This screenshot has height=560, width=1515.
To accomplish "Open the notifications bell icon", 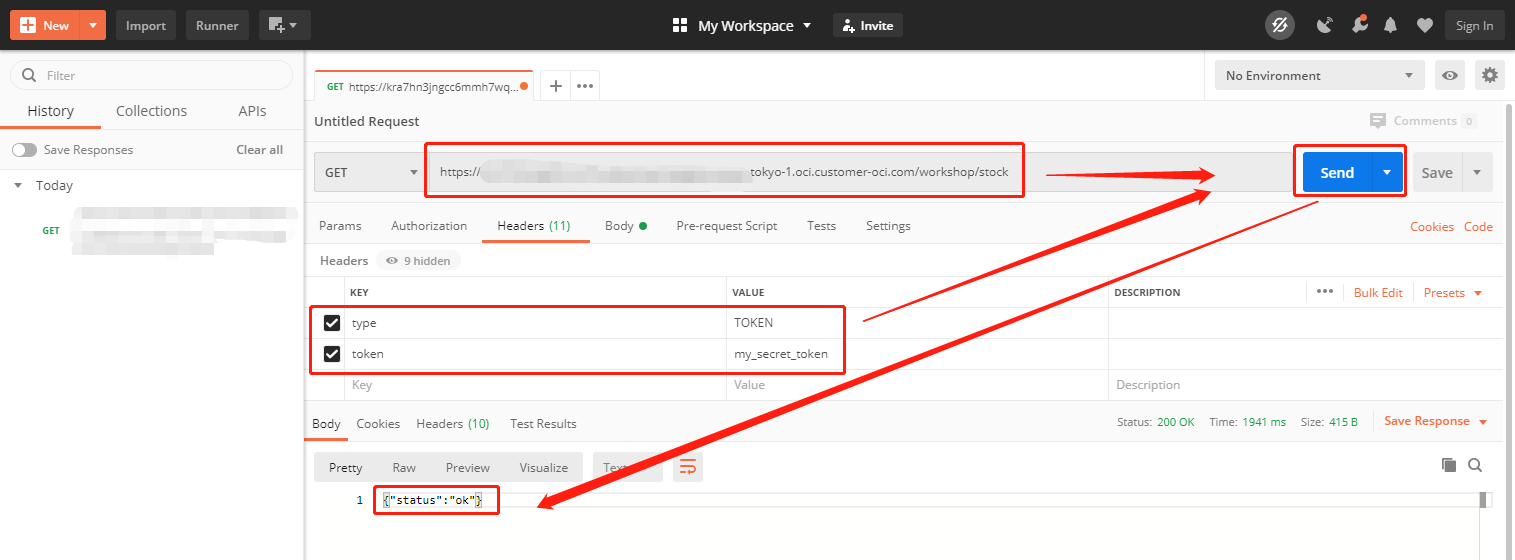I will [x=1390, y=26].
